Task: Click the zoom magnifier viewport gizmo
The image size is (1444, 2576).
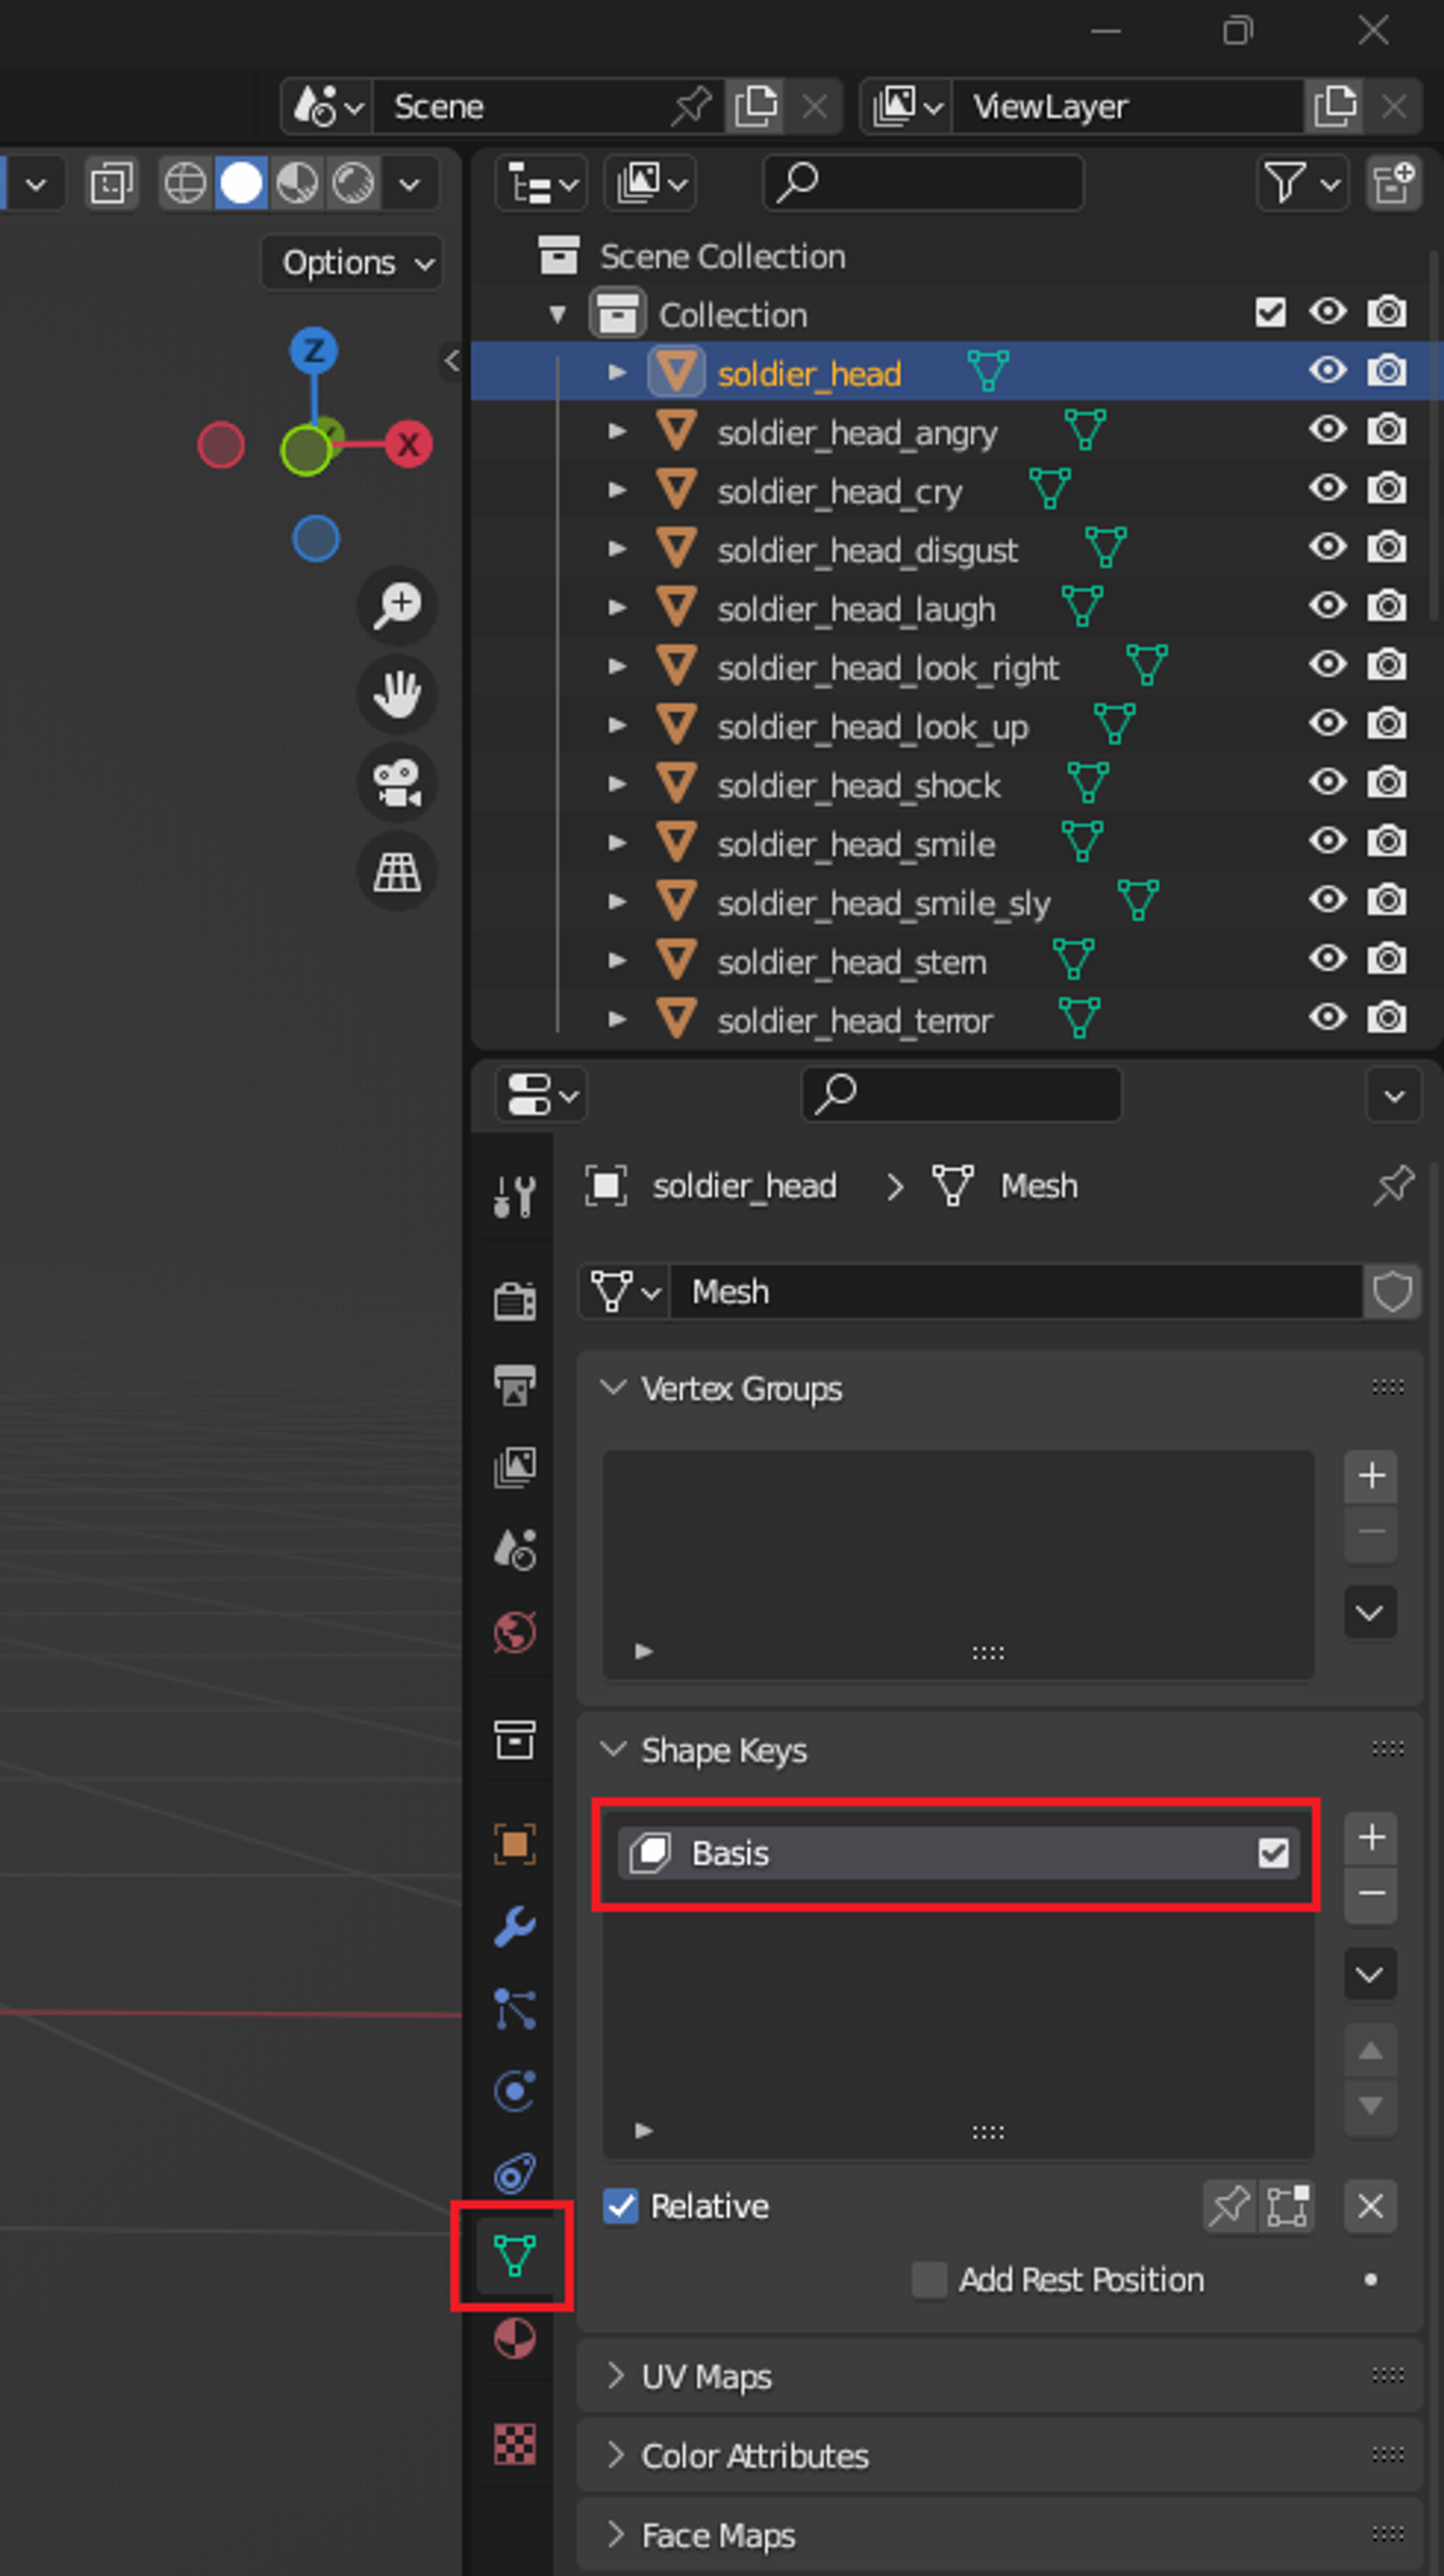Action: pyautogui.click(x=397, y=605)
